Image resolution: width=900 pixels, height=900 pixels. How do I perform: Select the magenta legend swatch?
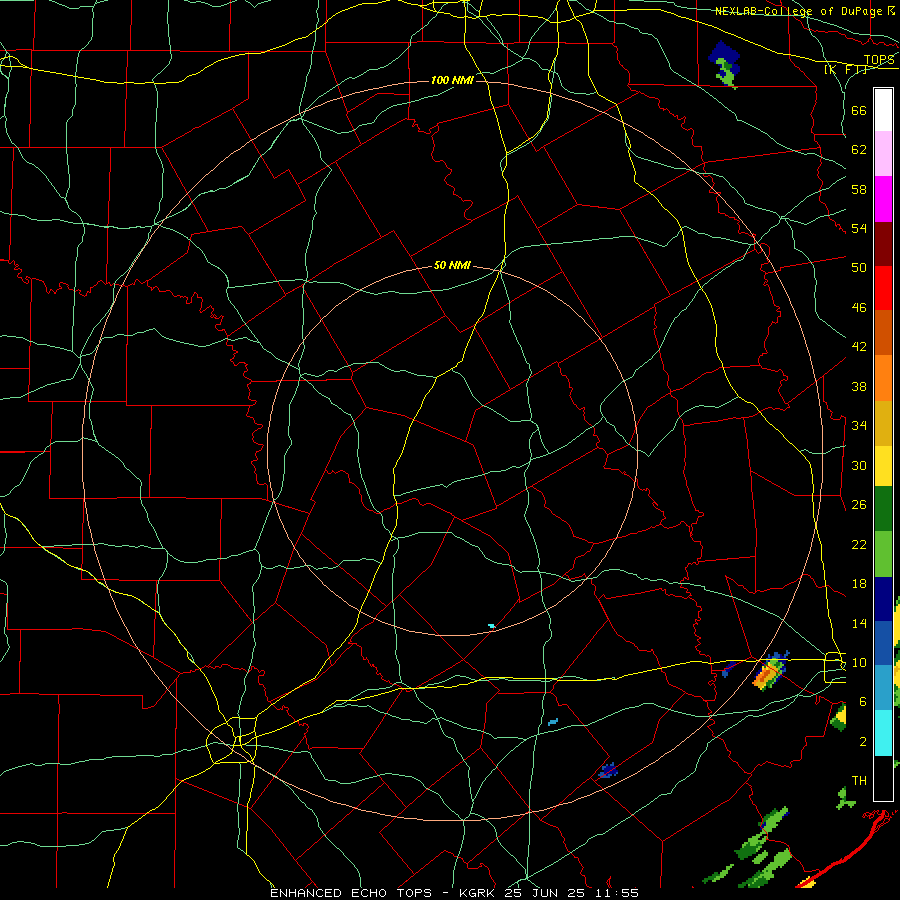(x=883, y=199)
